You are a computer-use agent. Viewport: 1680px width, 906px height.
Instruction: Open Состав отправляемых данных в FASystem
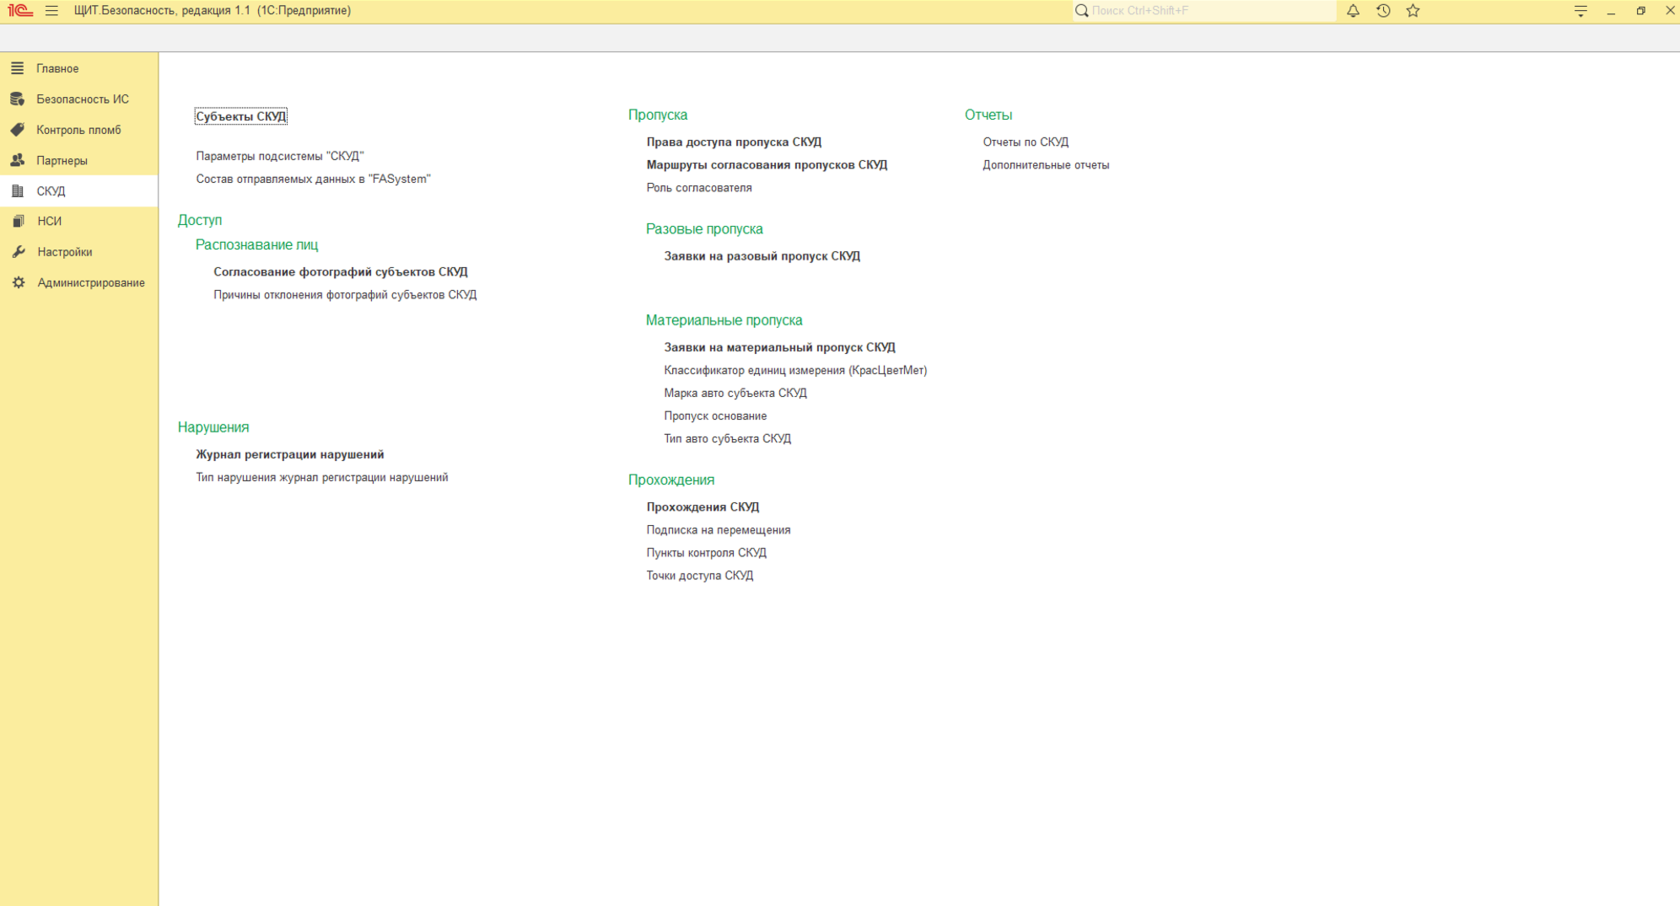(313, 179)
